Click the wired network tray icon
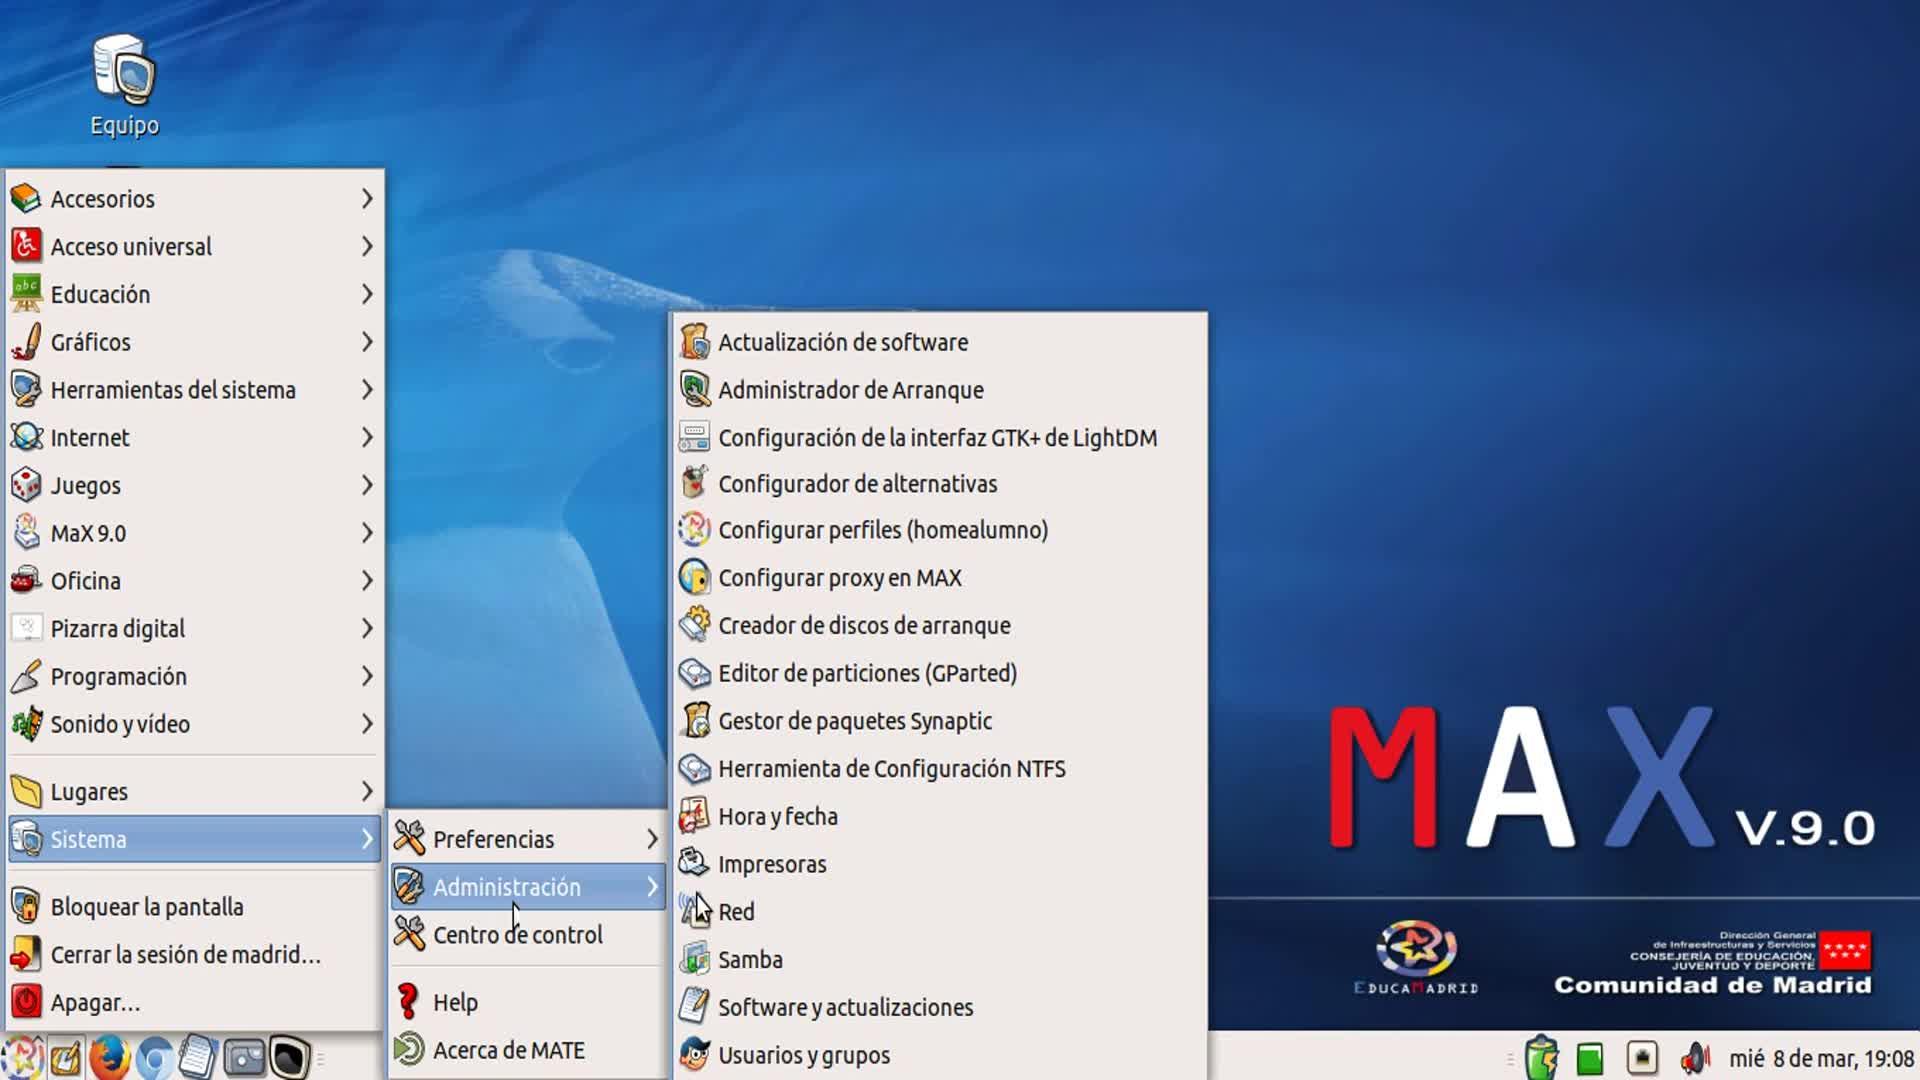 (x=1642, y=1057)
